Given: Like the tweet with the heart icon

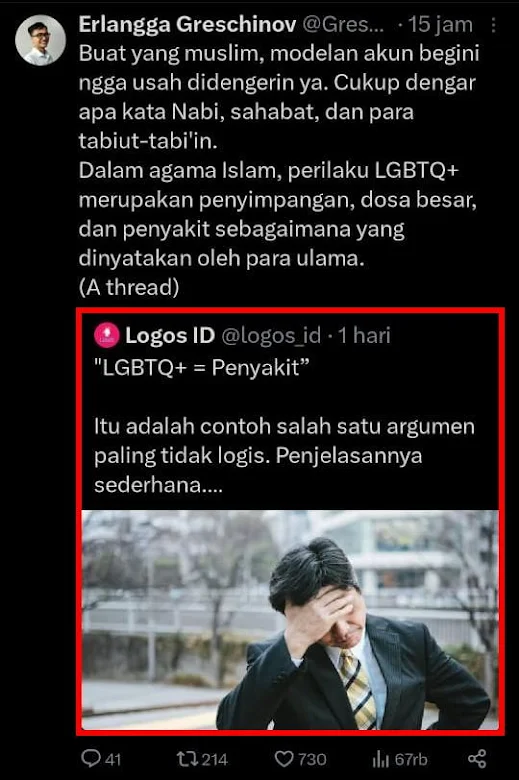Looking at the screenshot, I should pos(284,759).
